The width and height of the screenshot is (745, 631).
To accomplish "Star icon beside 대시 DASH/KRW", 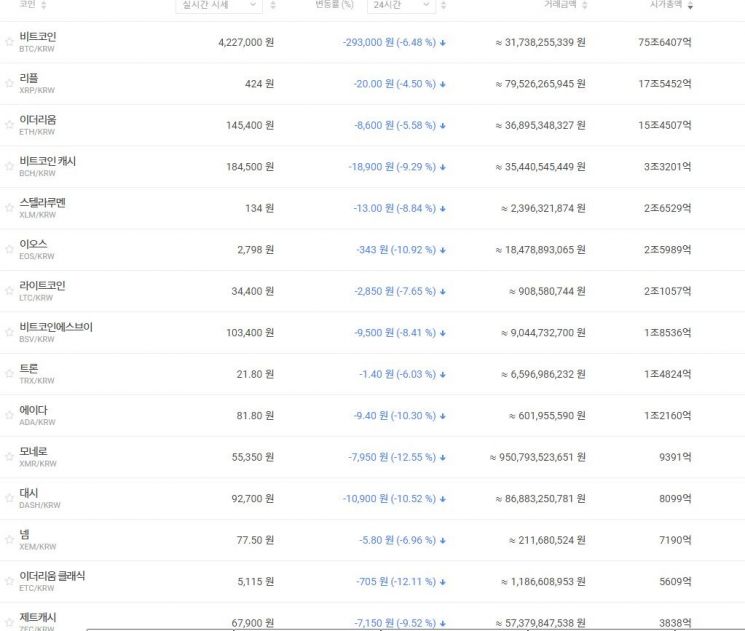I will pyautogui.click(x=9, y=498).
